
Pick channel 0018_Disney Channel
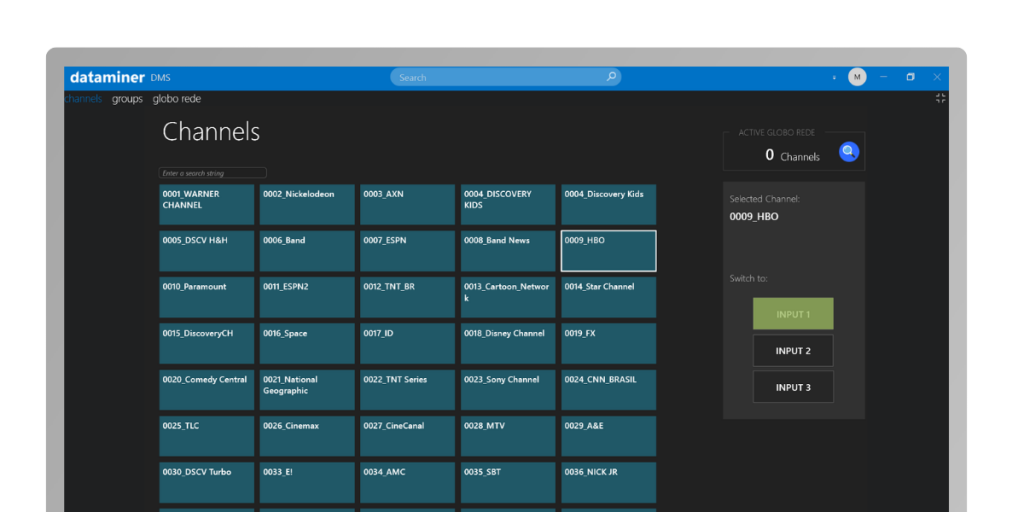click(508, 344)
